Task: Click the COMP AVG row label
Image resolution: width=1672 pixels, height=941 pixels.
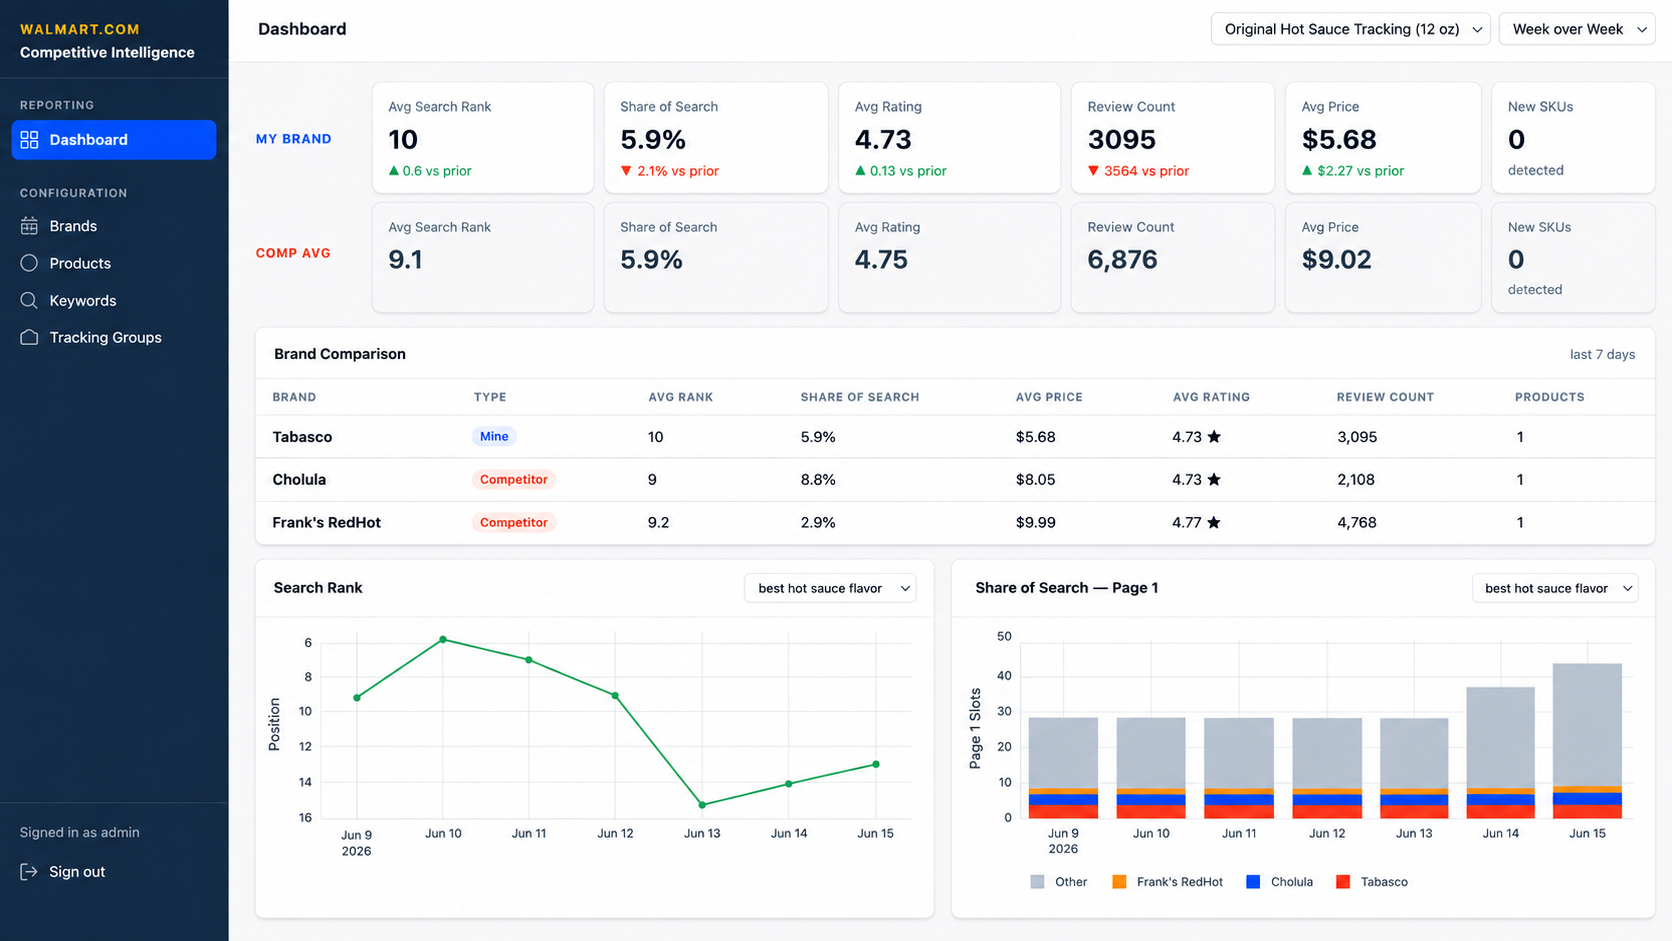Action: tap(293, 253)
